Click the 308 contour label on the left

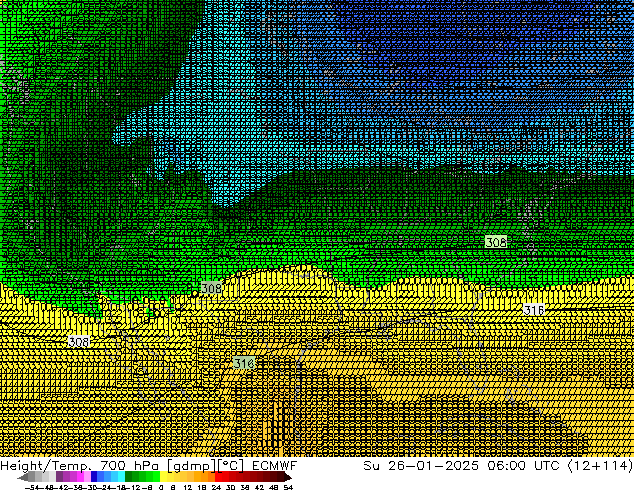click(79, 342)
